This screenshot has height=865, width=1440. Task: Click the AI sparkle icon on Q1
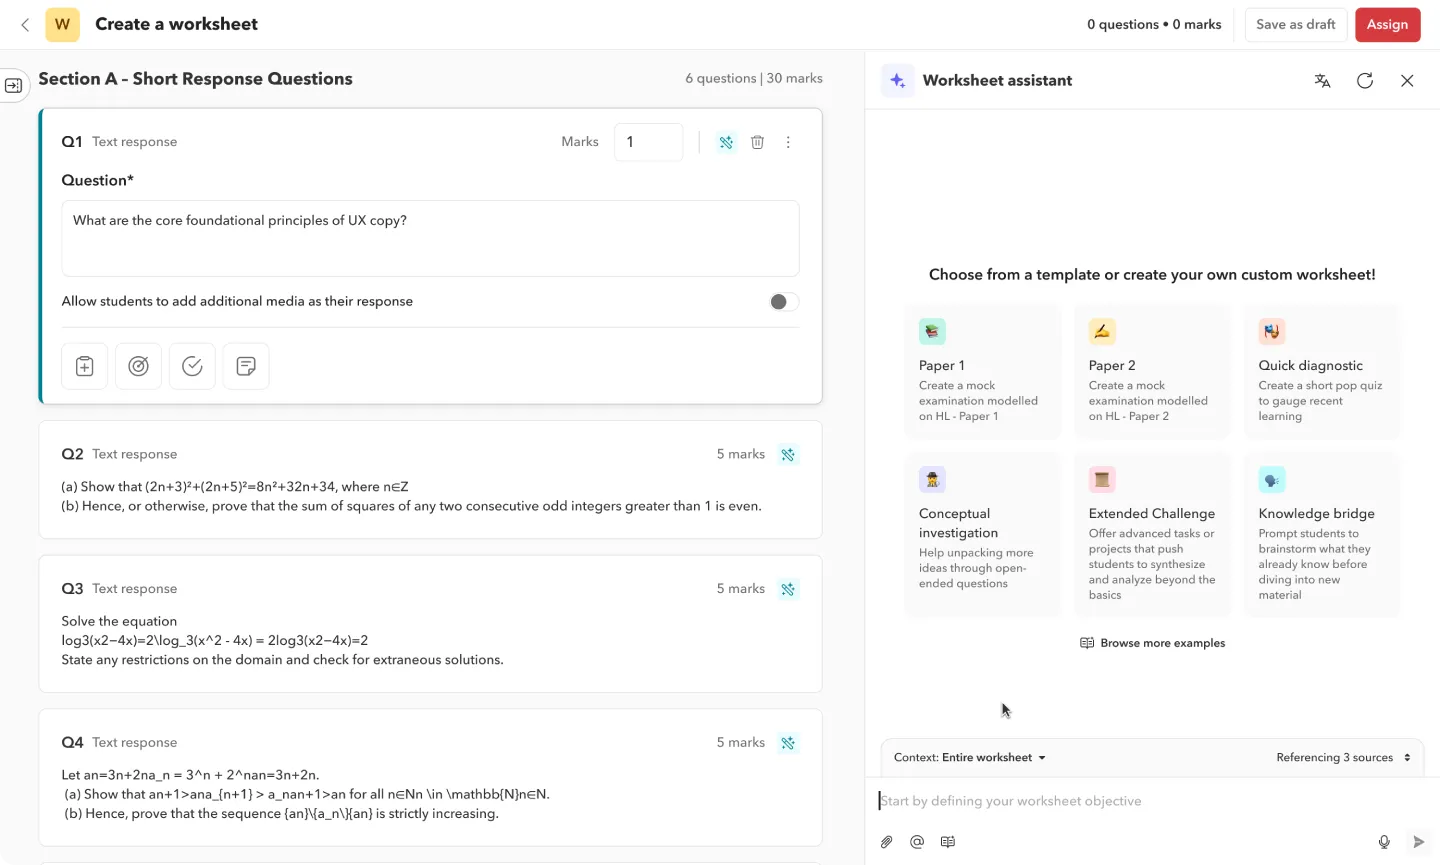pos(726,141)
